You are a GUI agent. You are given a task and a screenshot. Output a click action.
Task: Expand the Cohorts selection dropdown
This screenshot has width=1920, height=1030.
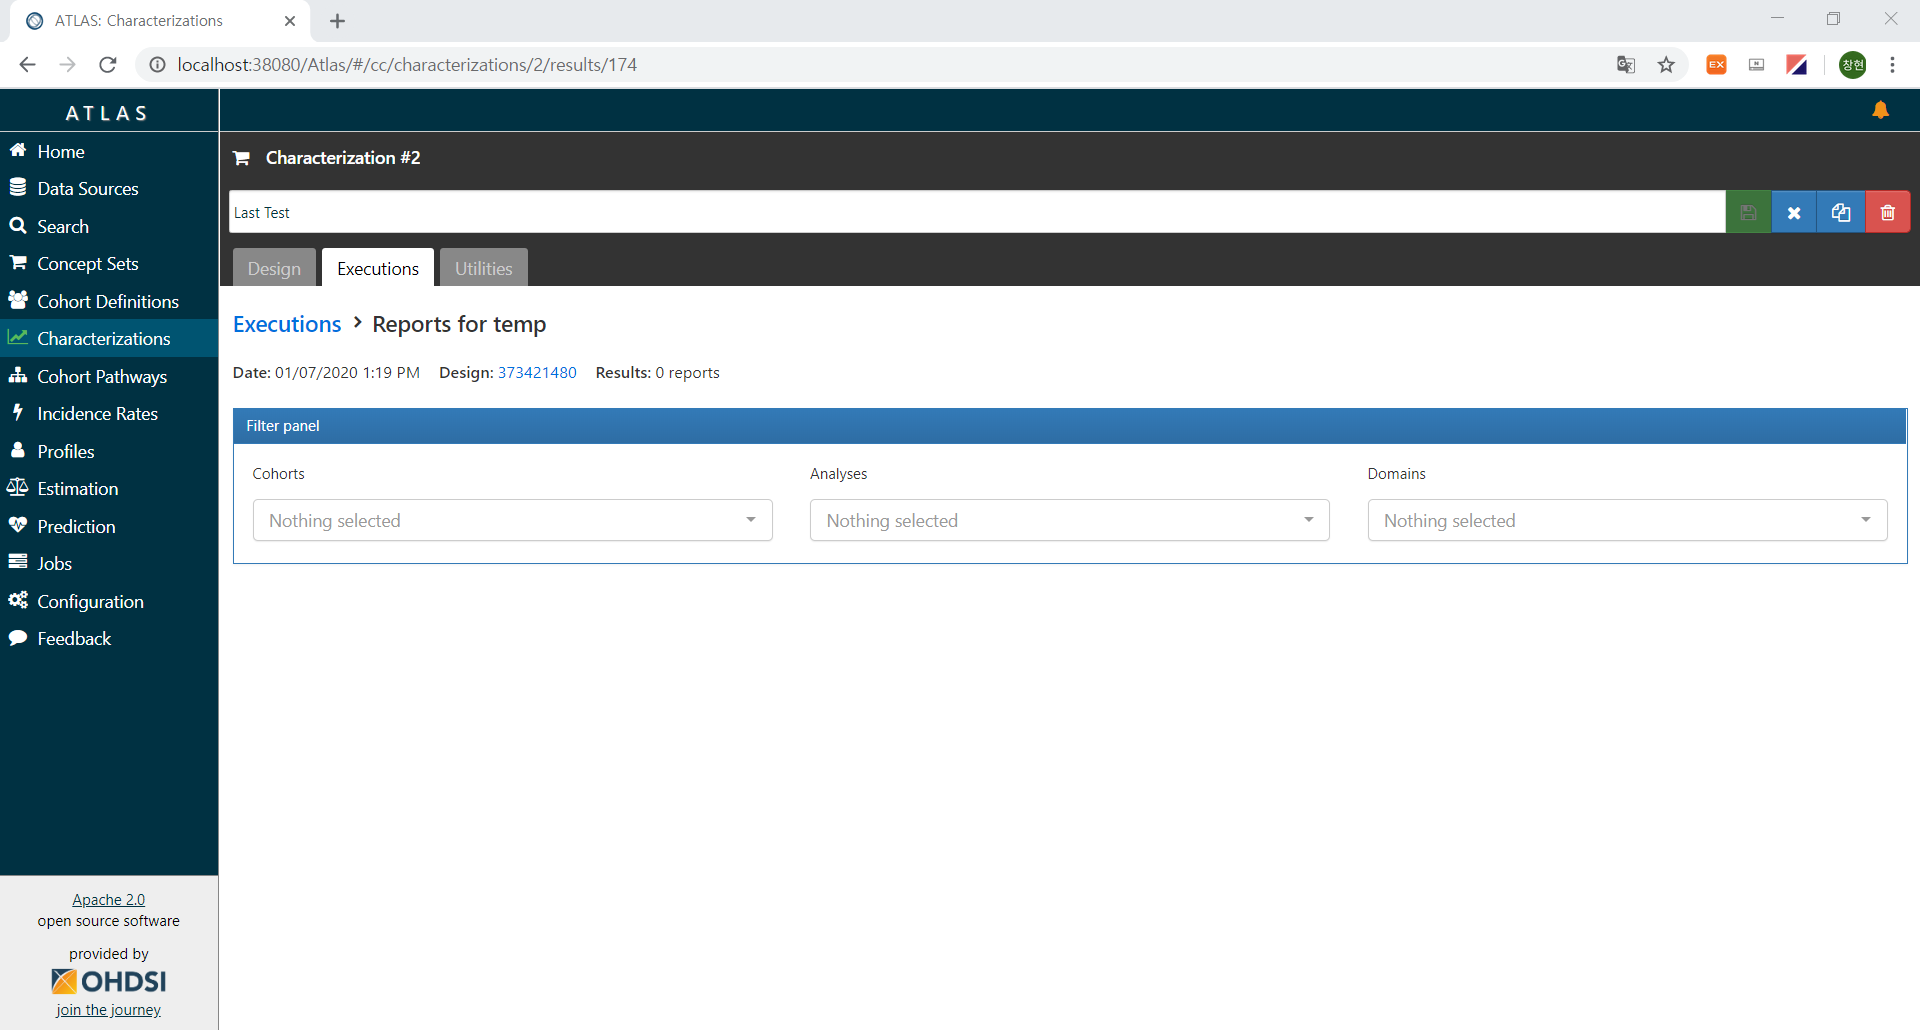click(x=512, y=520)
